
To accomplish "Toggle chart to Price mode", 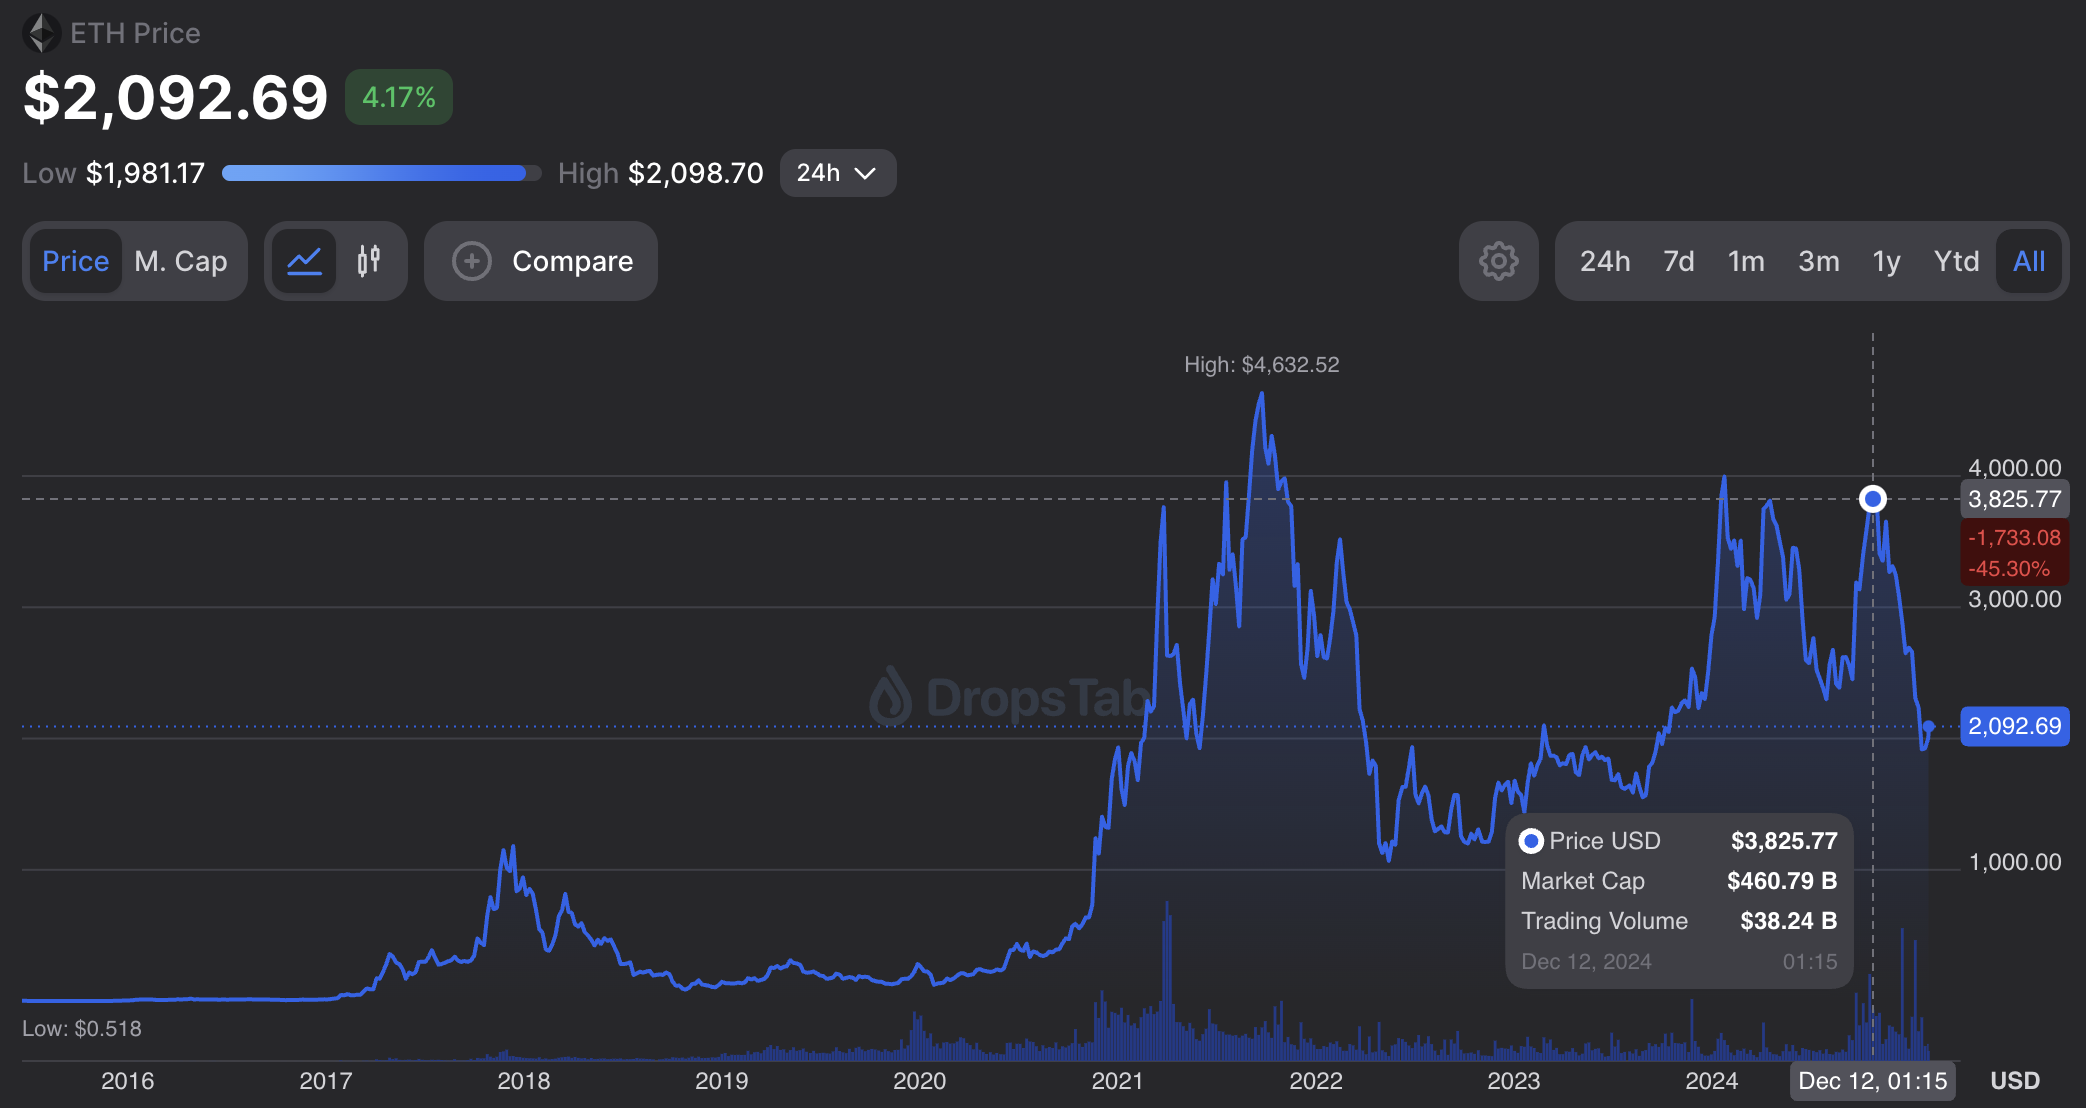I will pos(75,261).
